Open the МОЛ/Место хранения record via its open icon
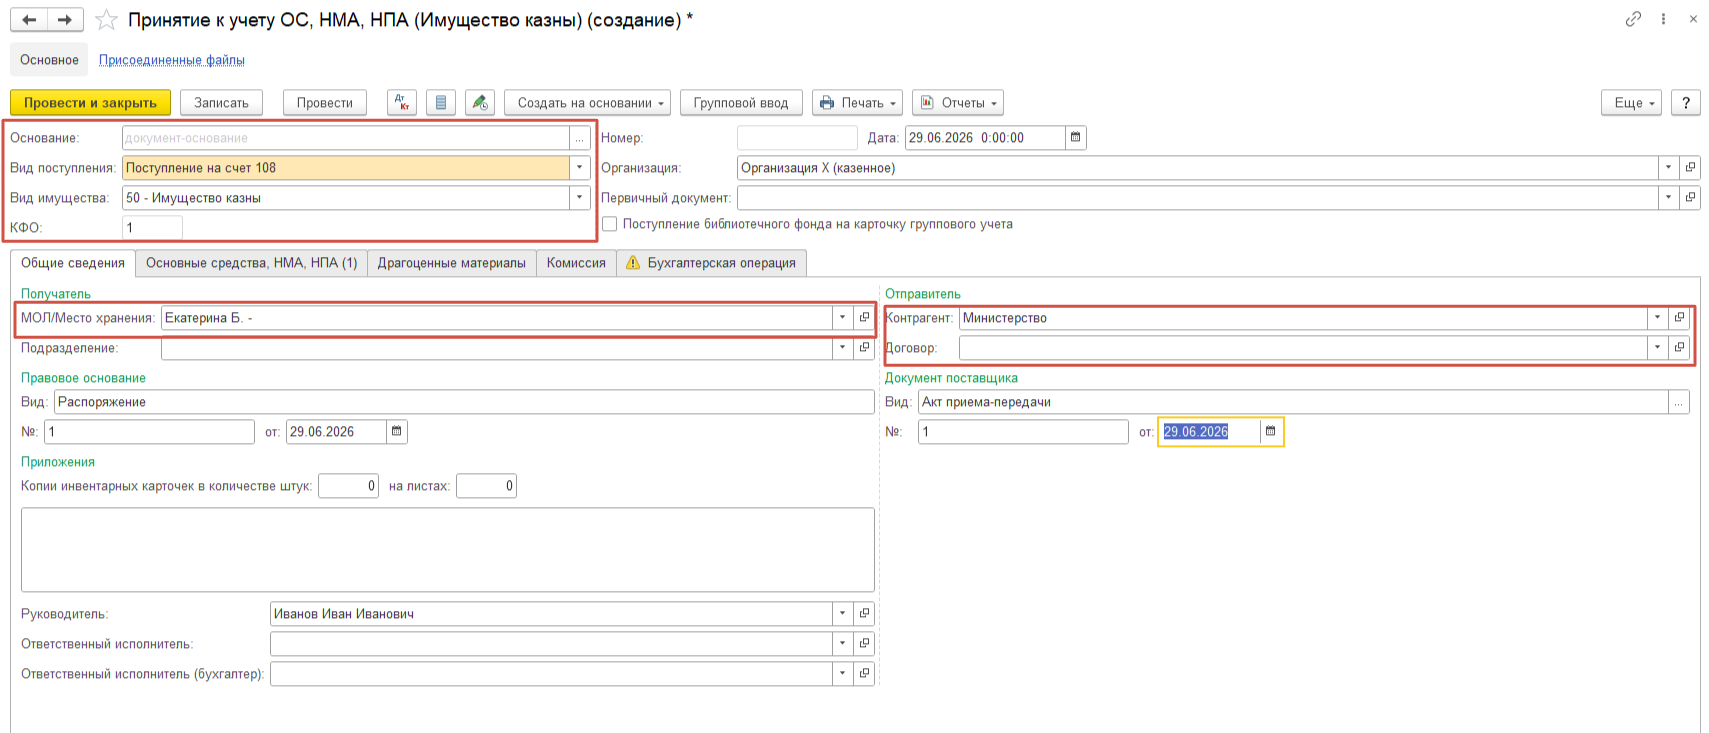This screenshot has height=733, width=1709. coord(864,318)
